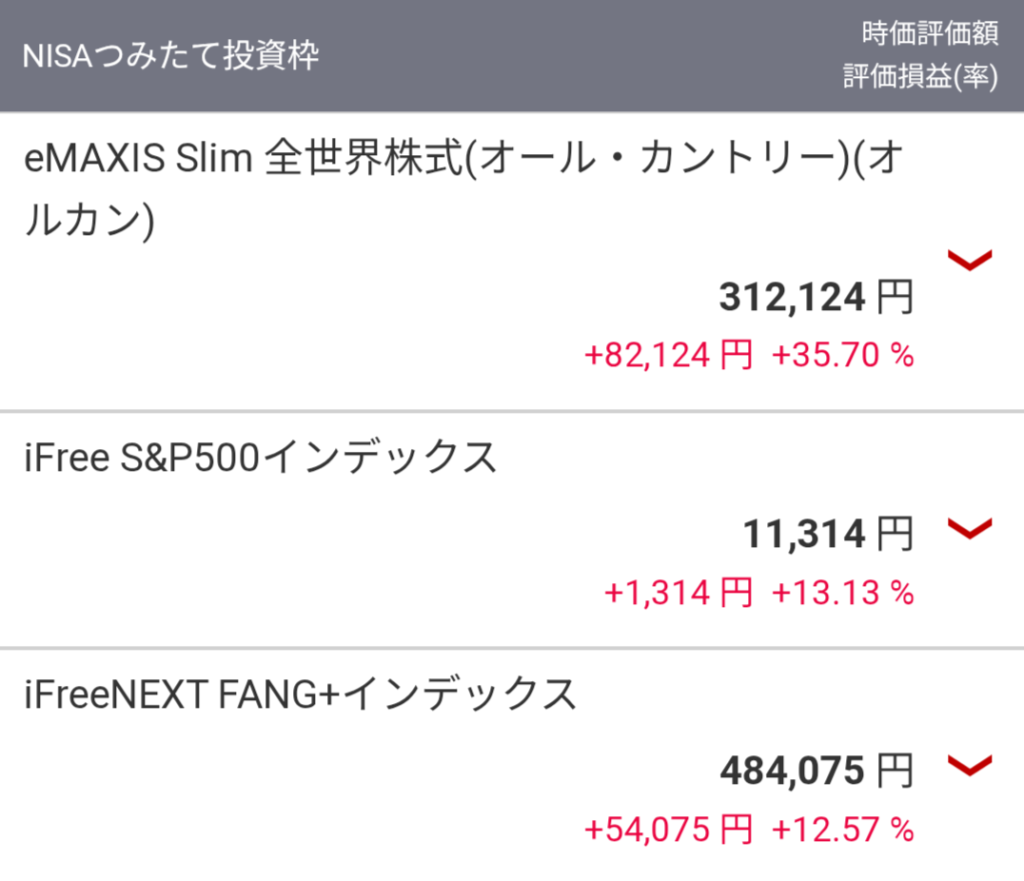Select the 11,314 円 valuation amount
This screenshot has height=881, width=1024.
pyautogui.click(x=828, y=534)
